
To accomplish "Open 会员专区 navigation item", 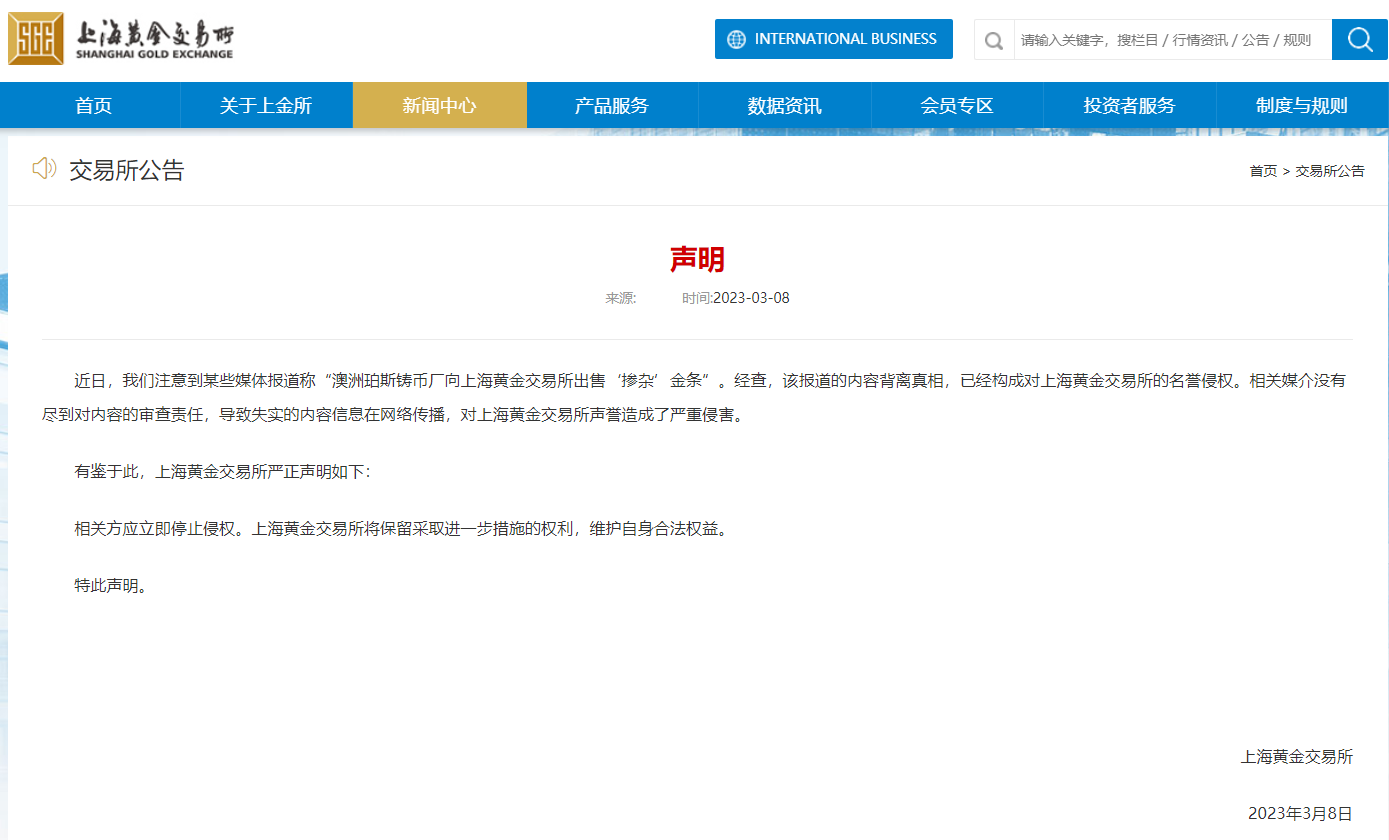I will tap(957, 105).
